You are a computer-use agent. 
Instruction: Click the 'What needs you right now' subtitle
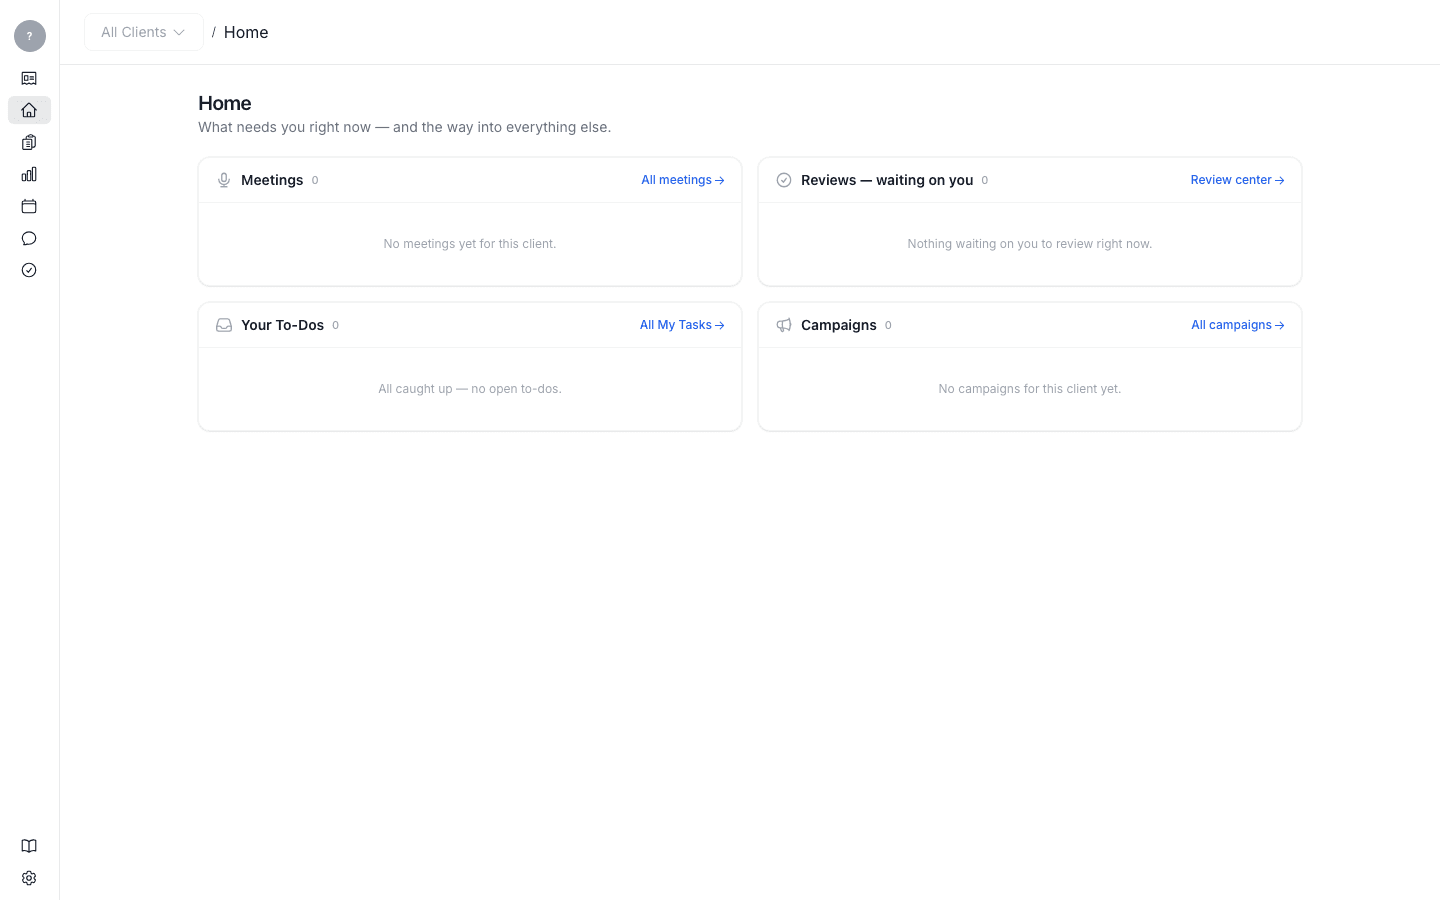[x=404, y=127]
